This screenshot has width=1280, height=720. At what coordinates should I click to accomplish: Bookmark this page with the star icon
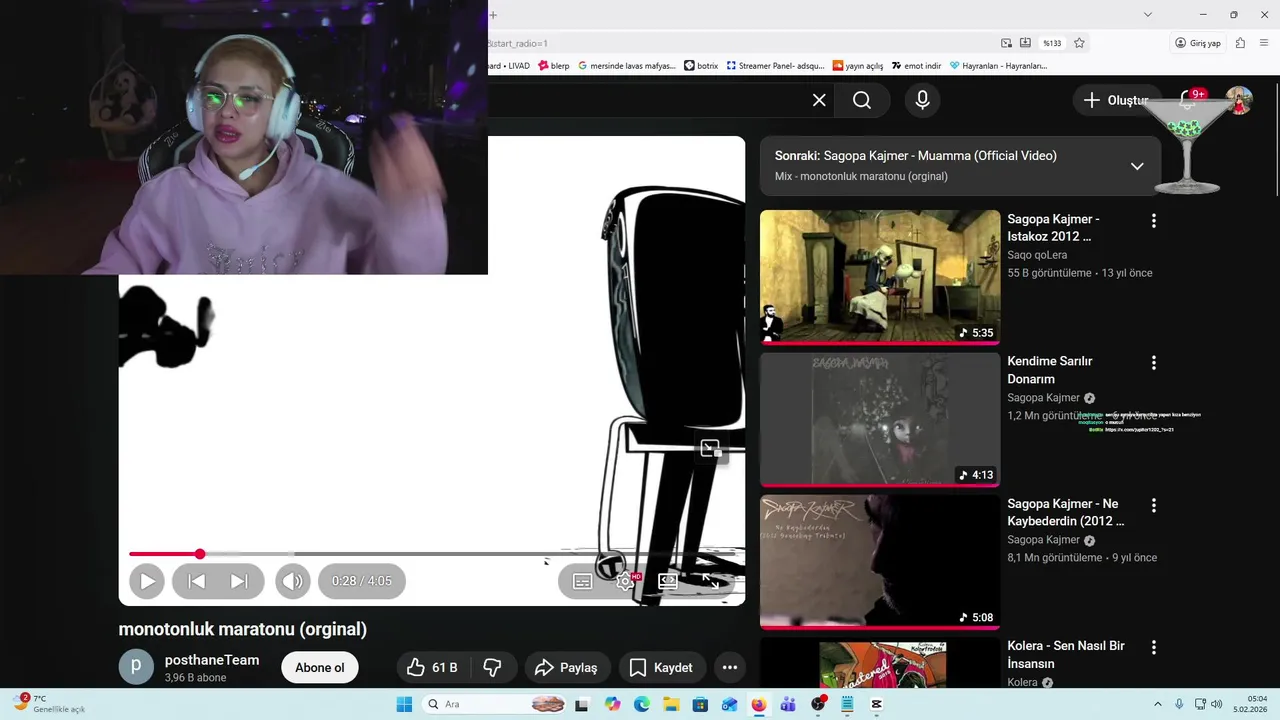coord(1079,43)
